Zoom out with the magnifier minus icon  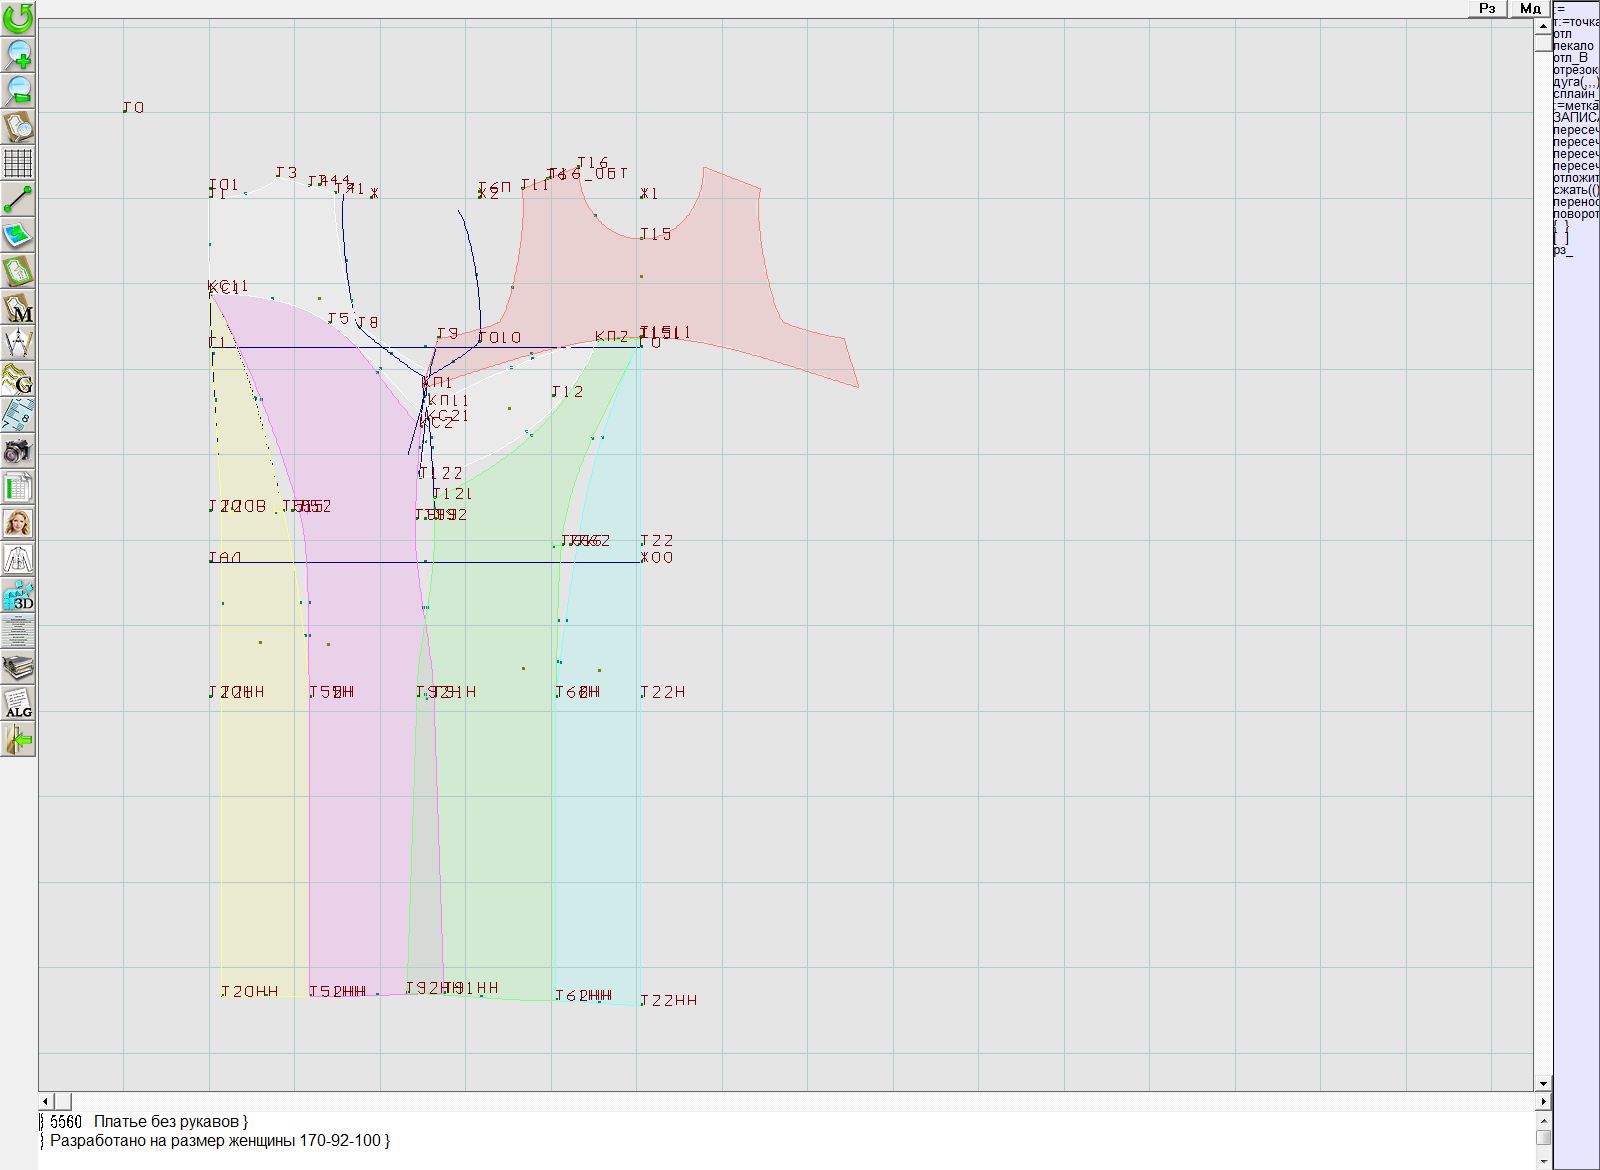18,90
